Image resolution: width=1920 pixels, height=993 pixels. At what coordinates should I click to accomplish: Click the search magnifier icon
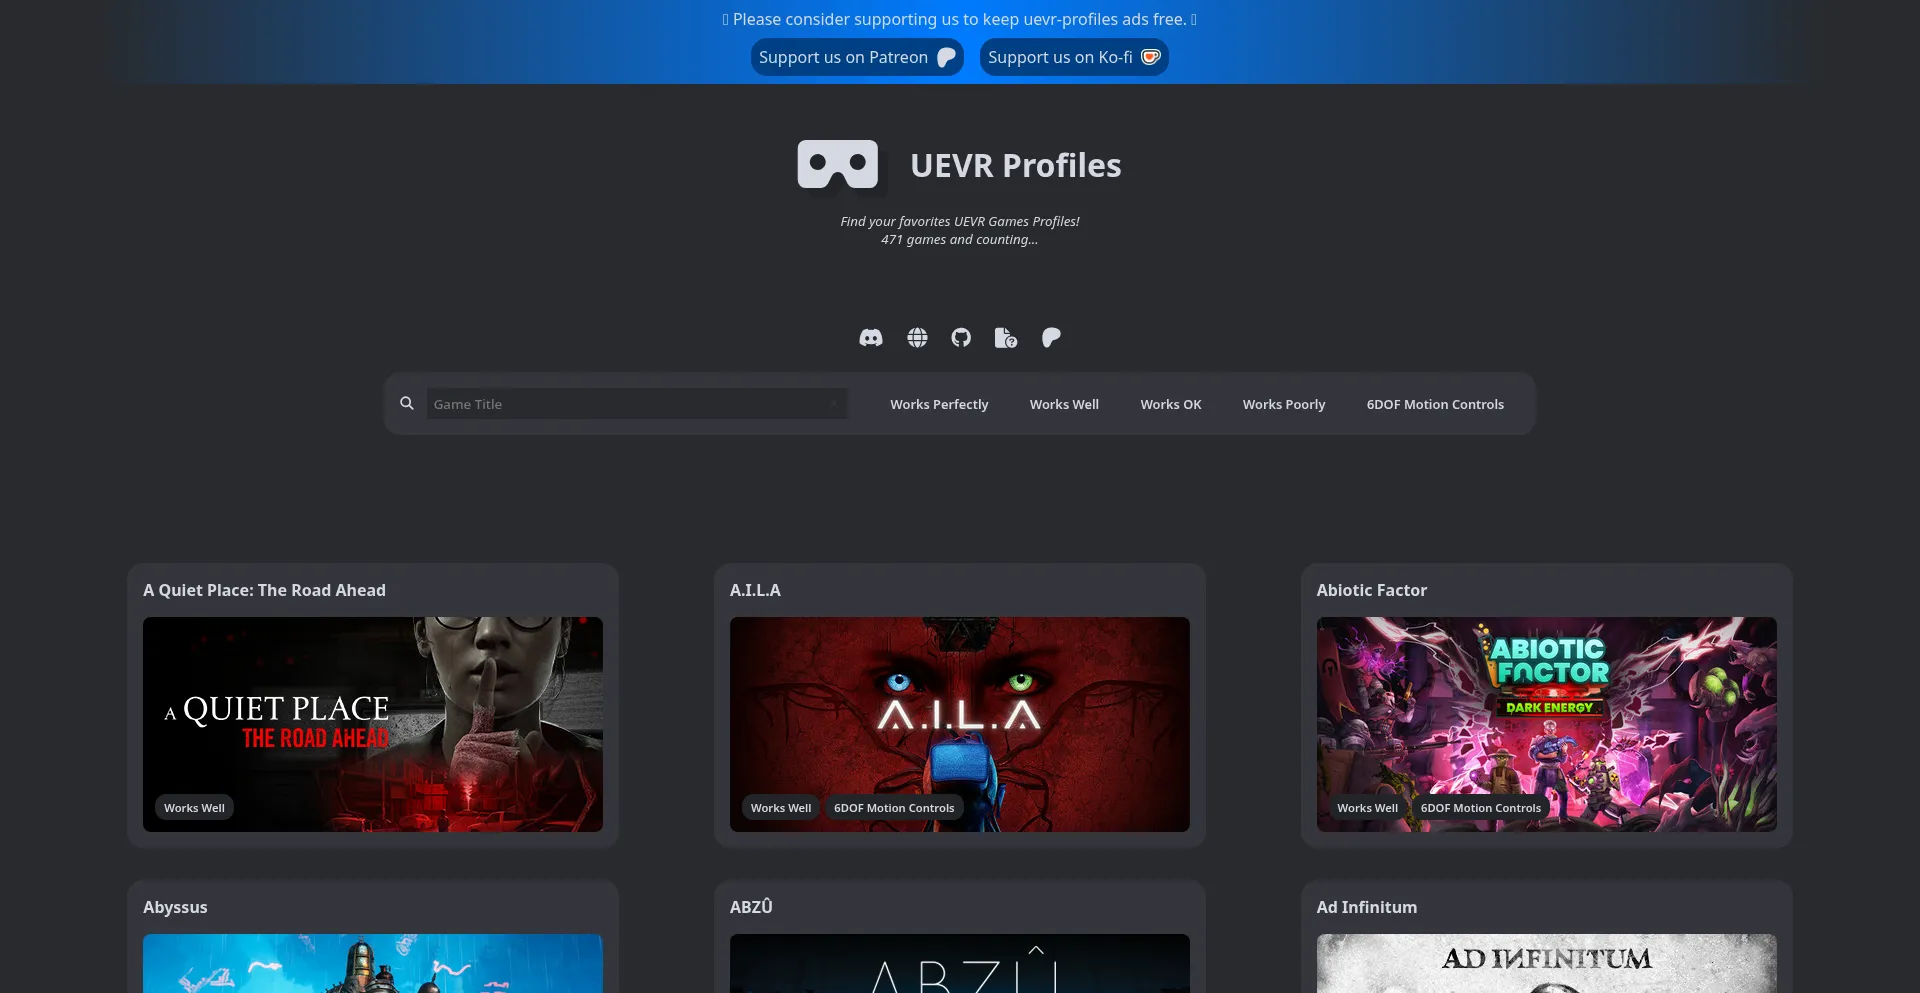407,403
